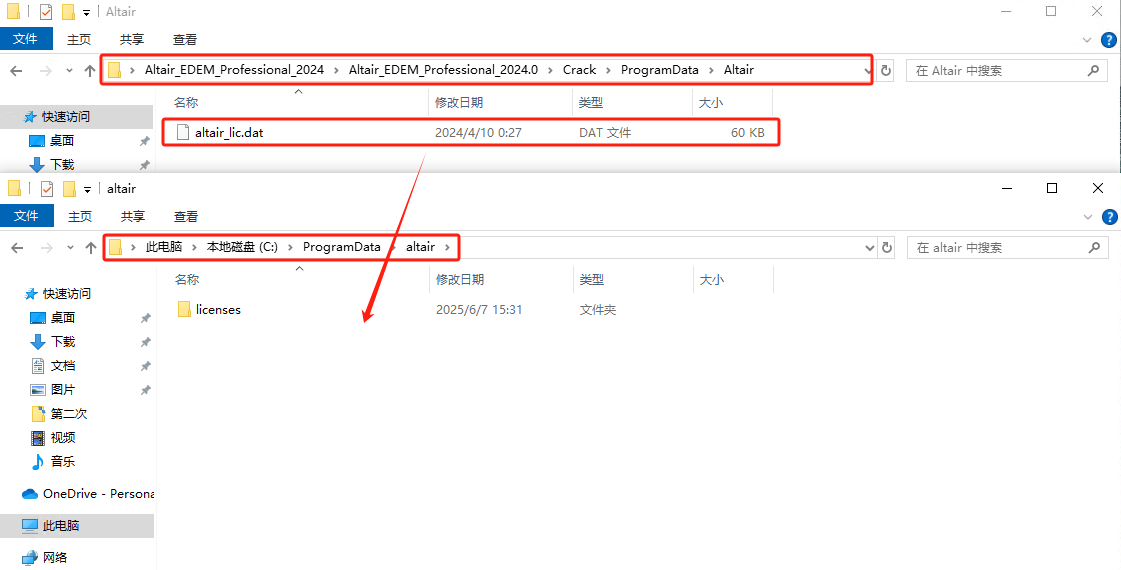1121x570 pixels.
Task: Go forward in lower altair window
Action: [46, 247]
